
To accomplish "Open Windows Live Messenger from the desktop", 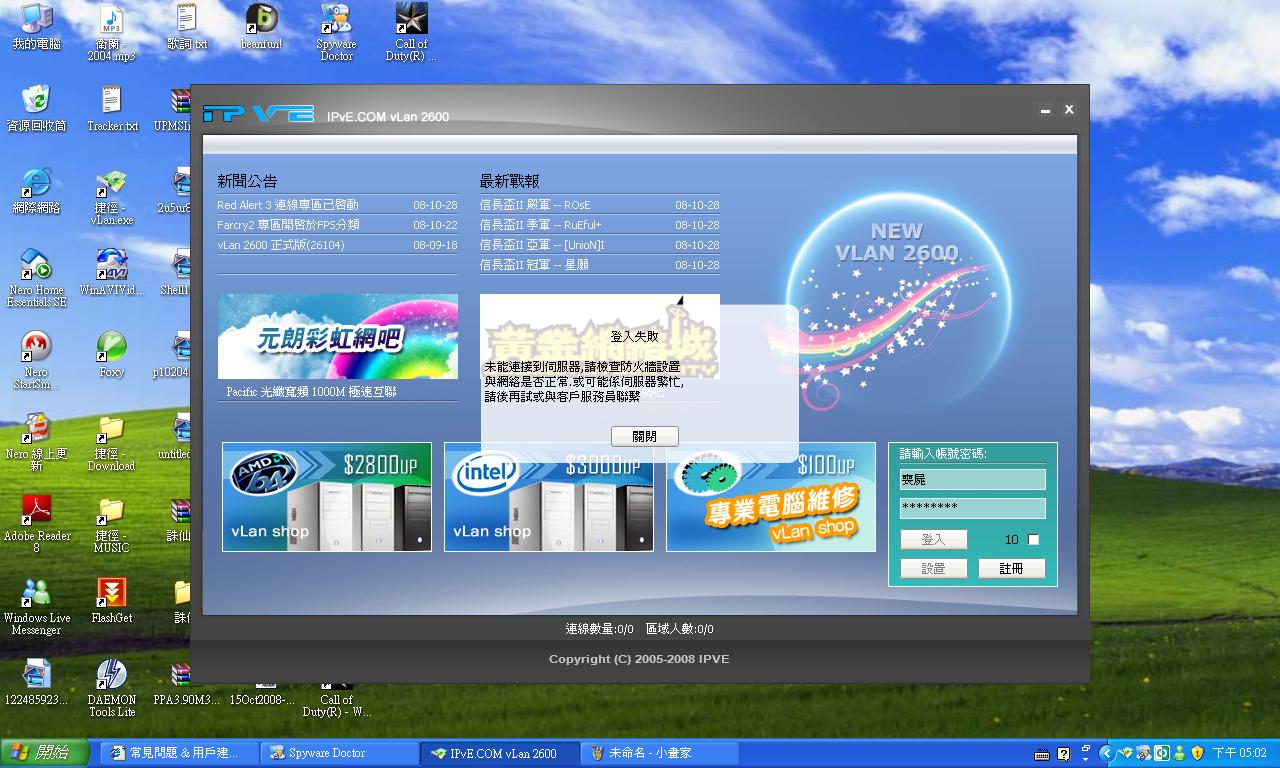I will 37,594.
